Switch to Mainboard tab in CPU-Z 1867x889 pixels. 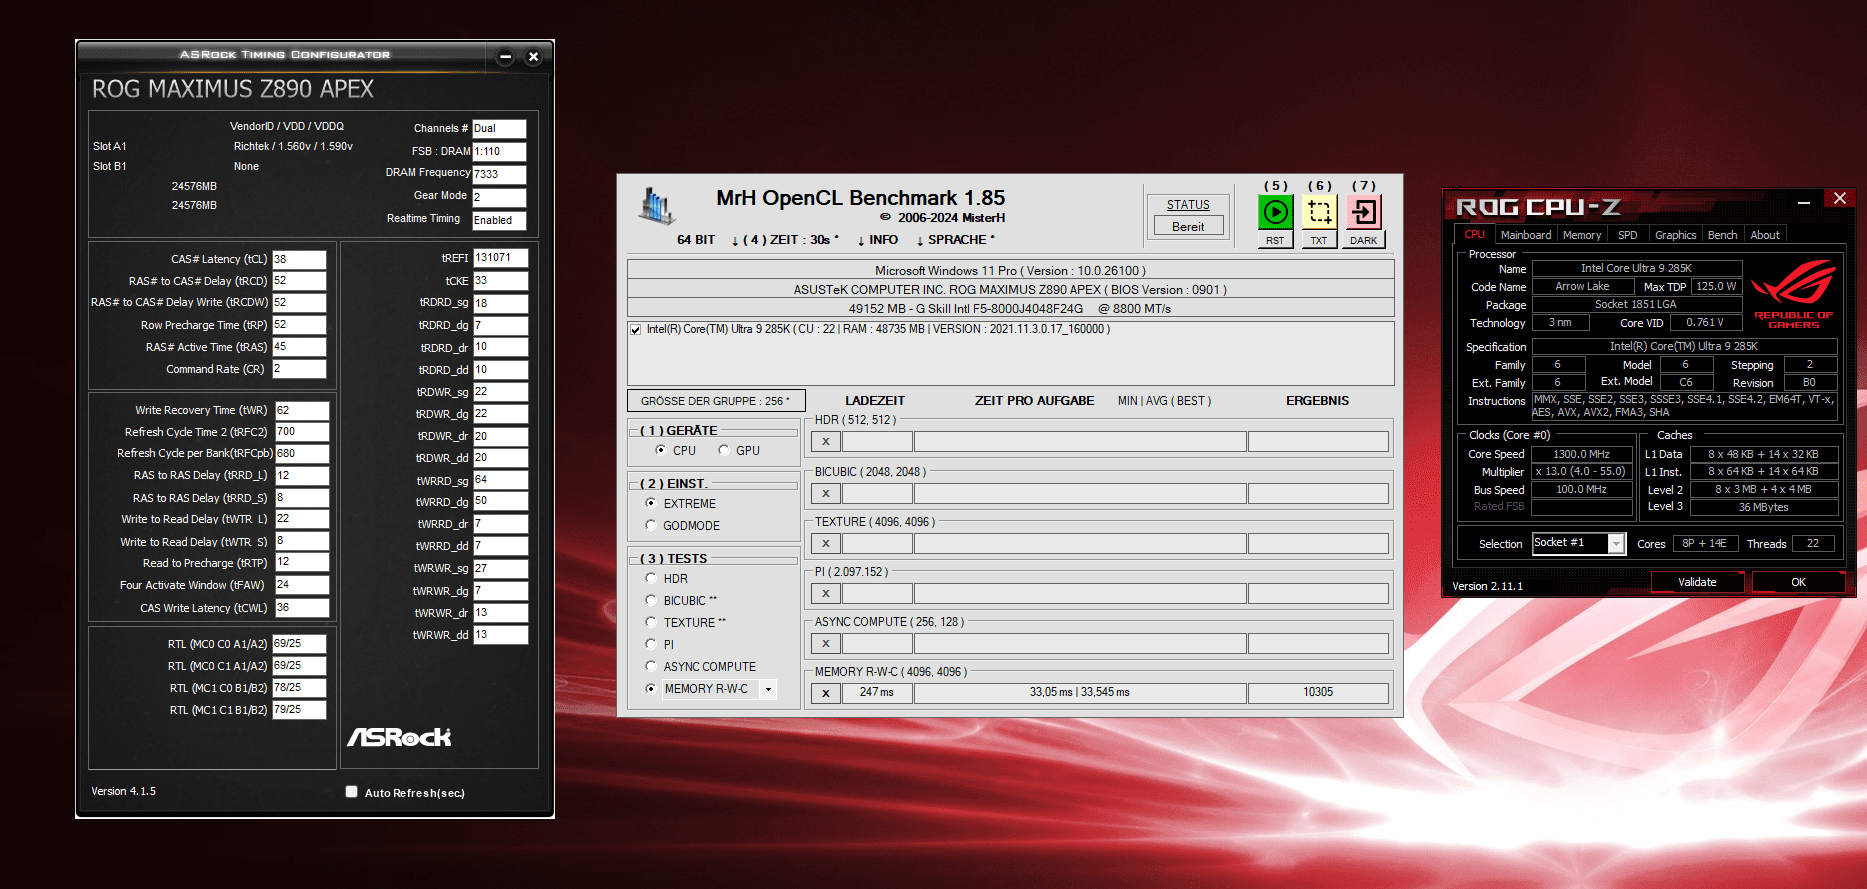[1526, 235]
